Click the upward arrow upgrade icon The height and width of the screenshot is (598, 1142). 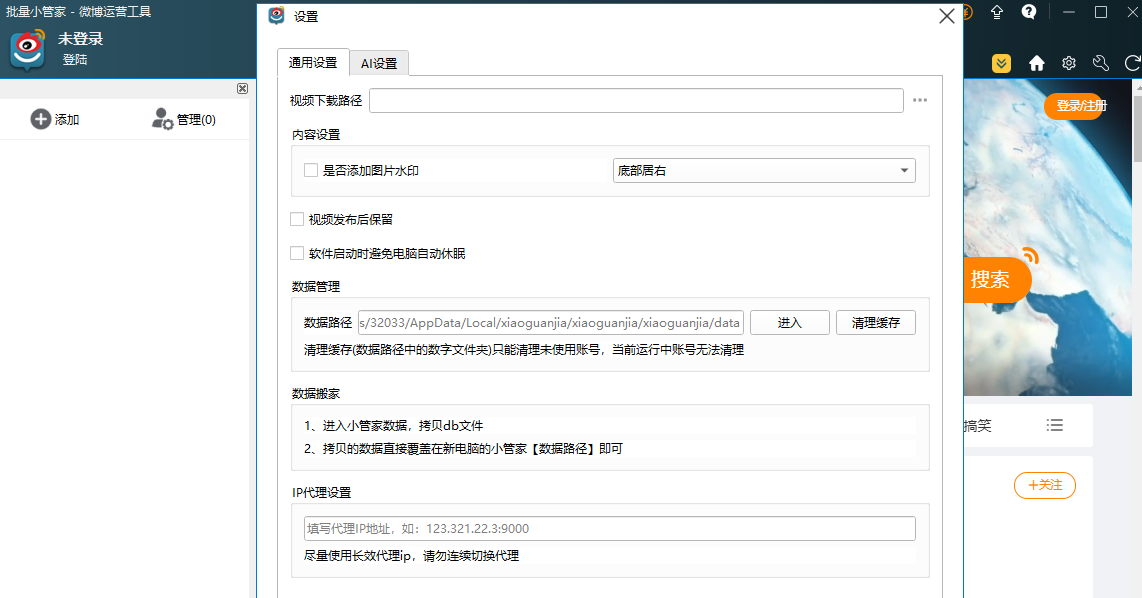pyautogui.click(x=997, y=12)
